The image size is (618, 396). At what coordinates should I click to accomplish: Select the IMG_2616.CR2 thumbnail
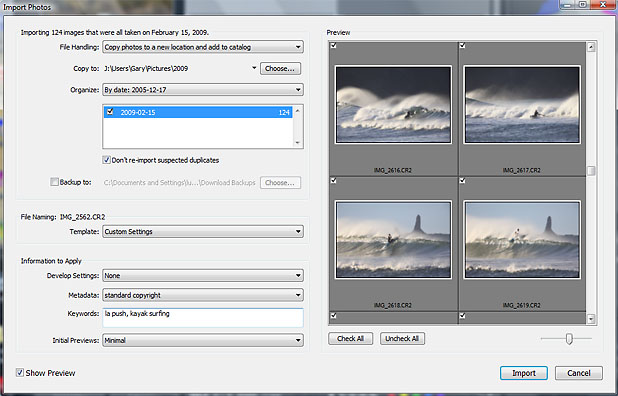point(393,104)
